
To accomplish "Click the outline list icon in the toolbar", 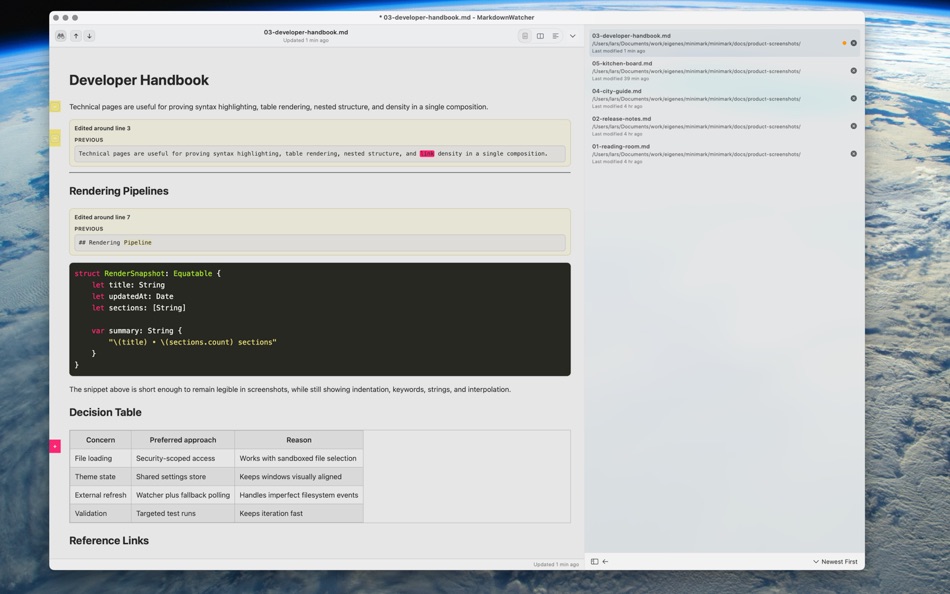I will pyautogui.click(x=555, y=35).
